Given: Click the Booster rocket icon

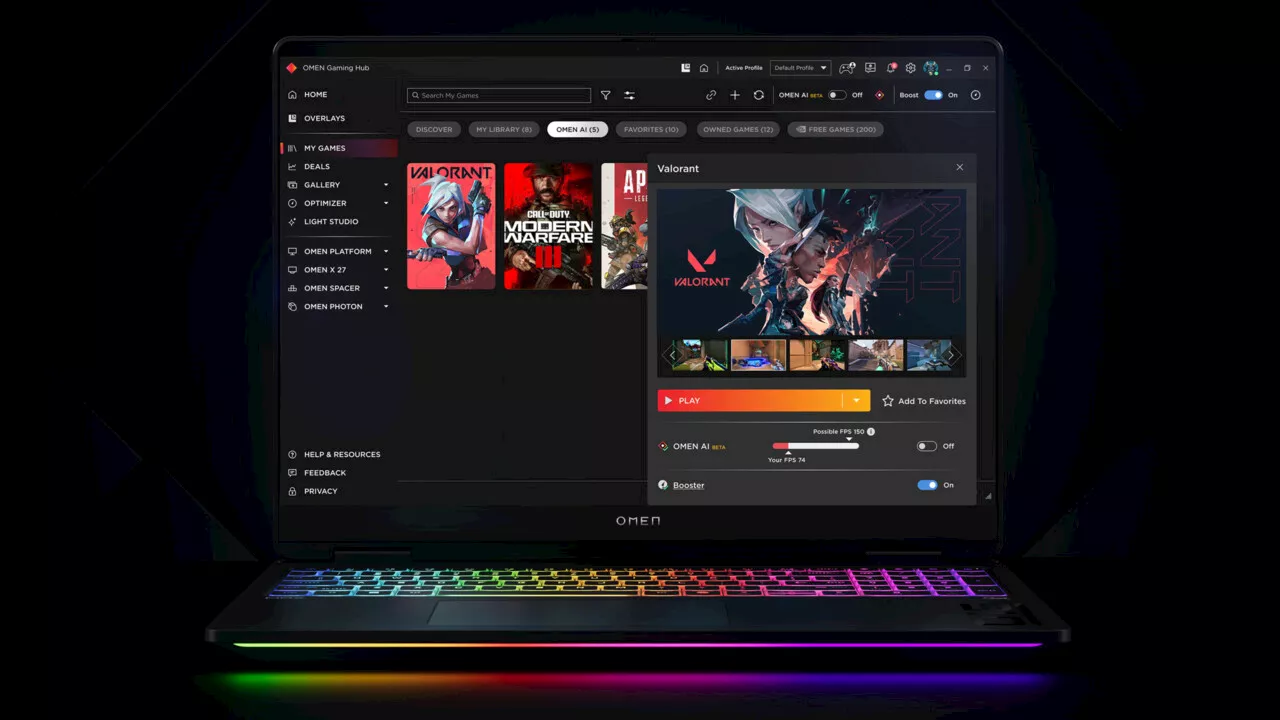Looking at the screenshot, I should click(663, 485).
